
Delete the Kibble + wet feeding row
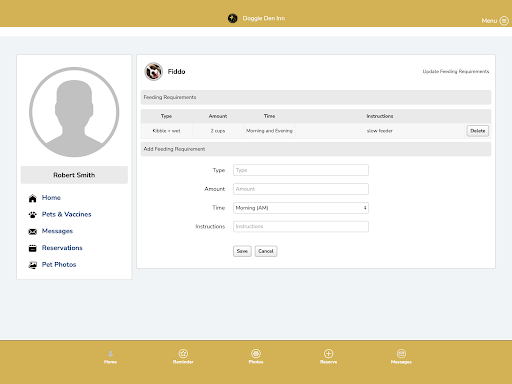(x=478, y=131)
